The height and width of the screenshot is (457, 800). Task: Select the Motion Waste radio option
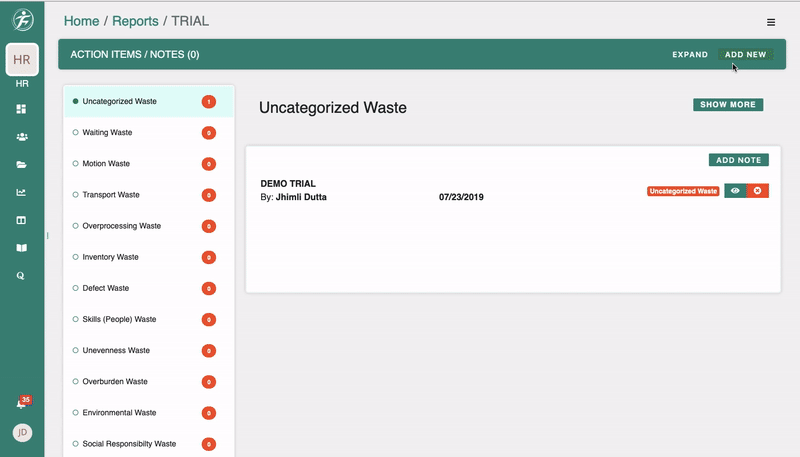[76, 163]
